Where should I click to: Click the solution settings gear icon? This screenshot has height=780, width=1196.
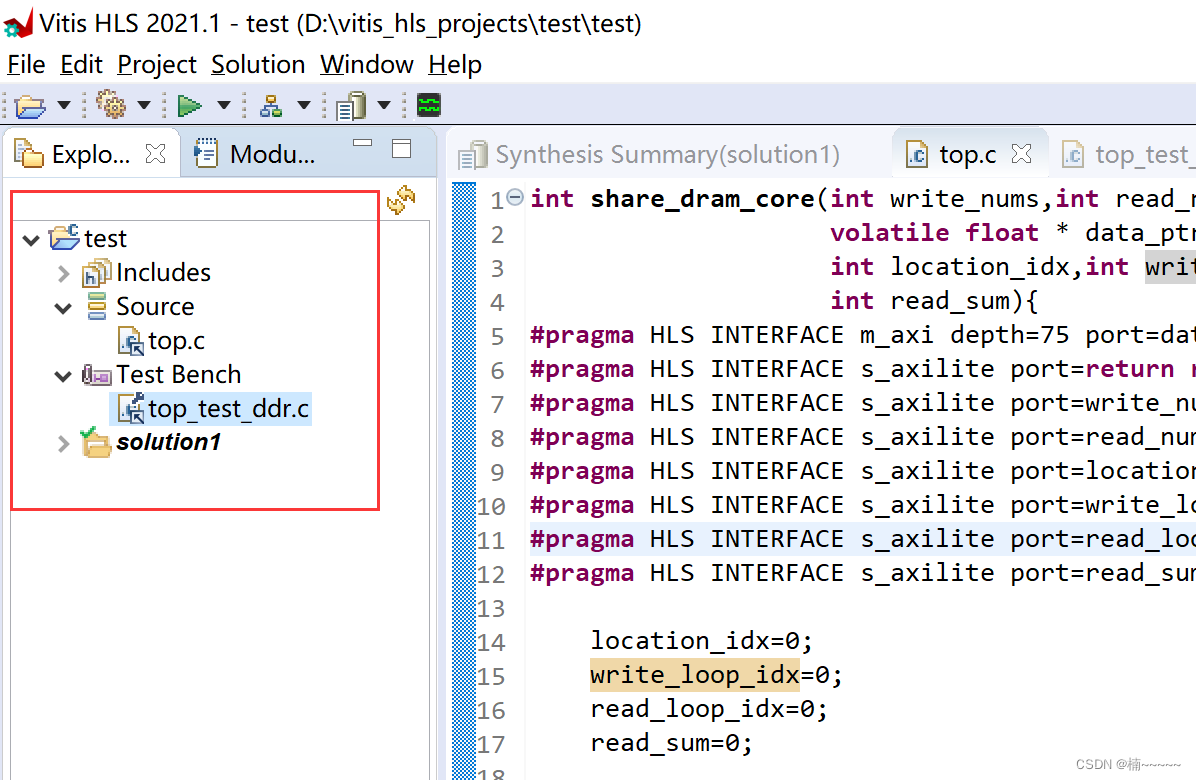tap(111, 104)
